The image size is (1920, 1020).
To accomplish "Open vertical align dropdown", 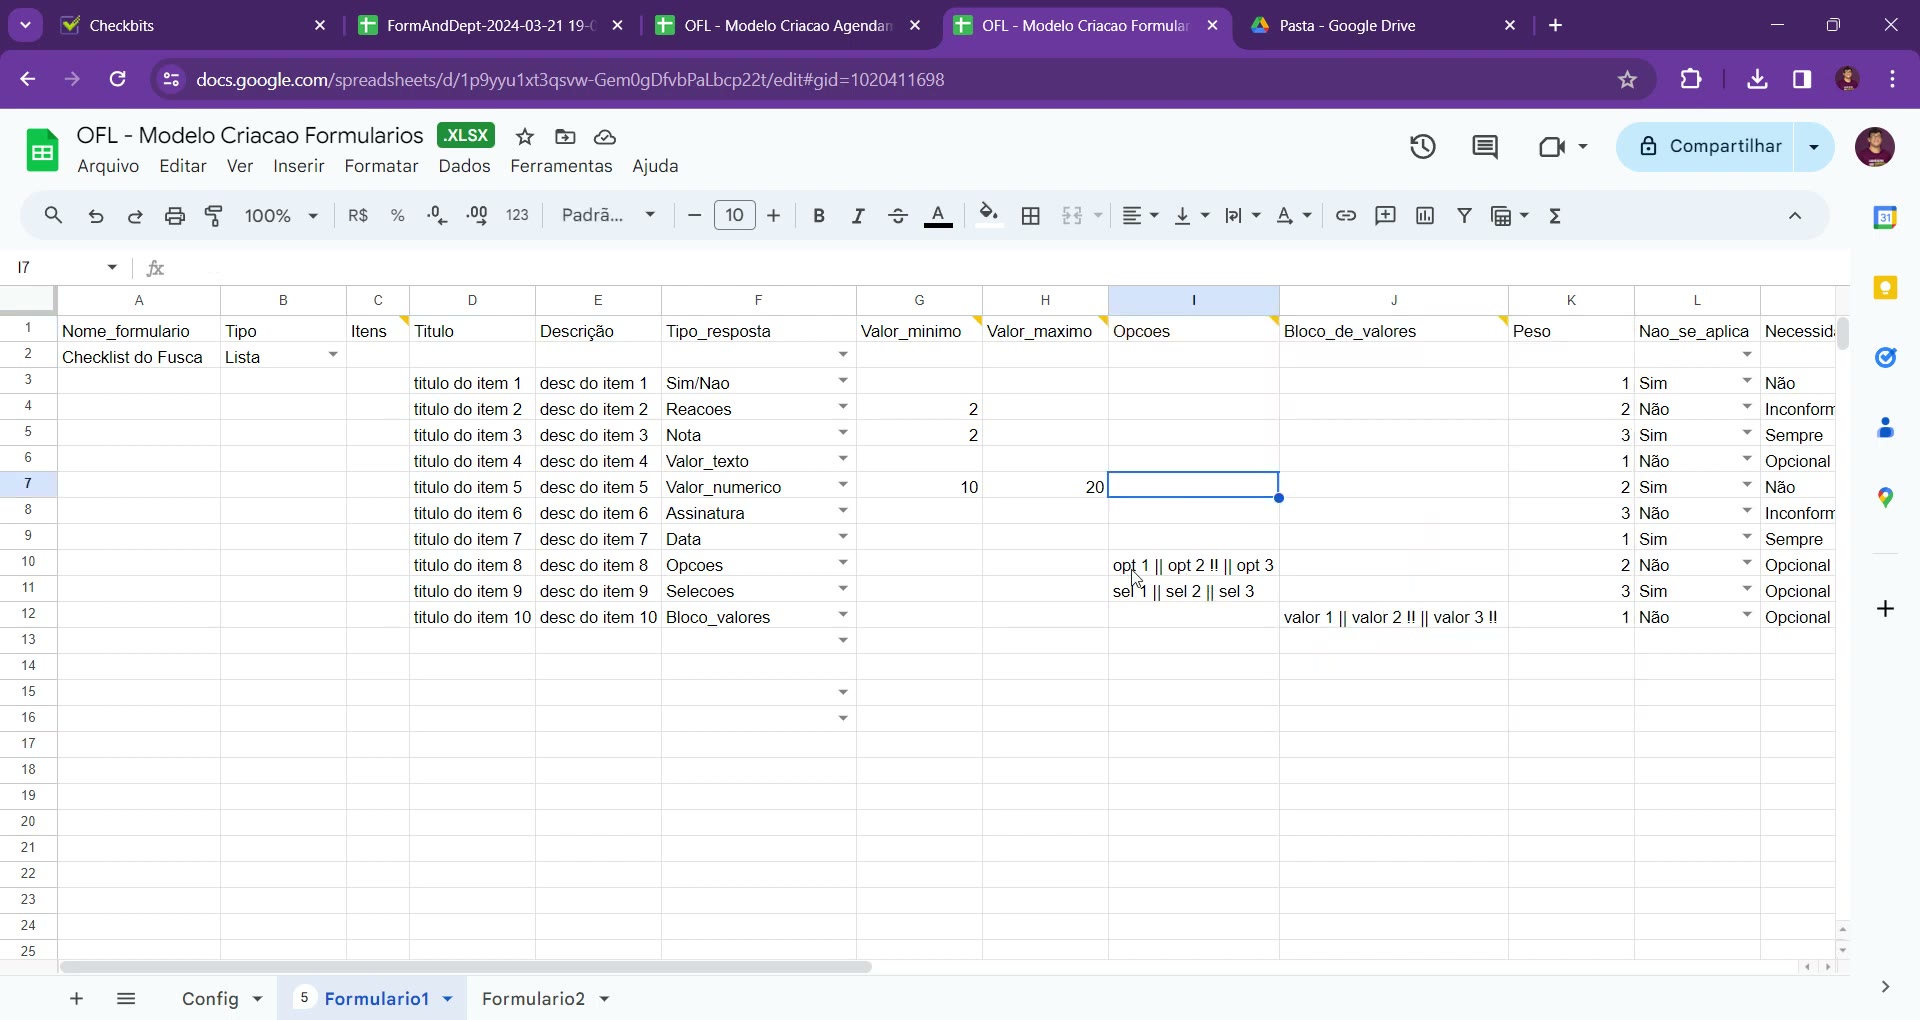I will pyautogui.click(x=1191, y=216).
